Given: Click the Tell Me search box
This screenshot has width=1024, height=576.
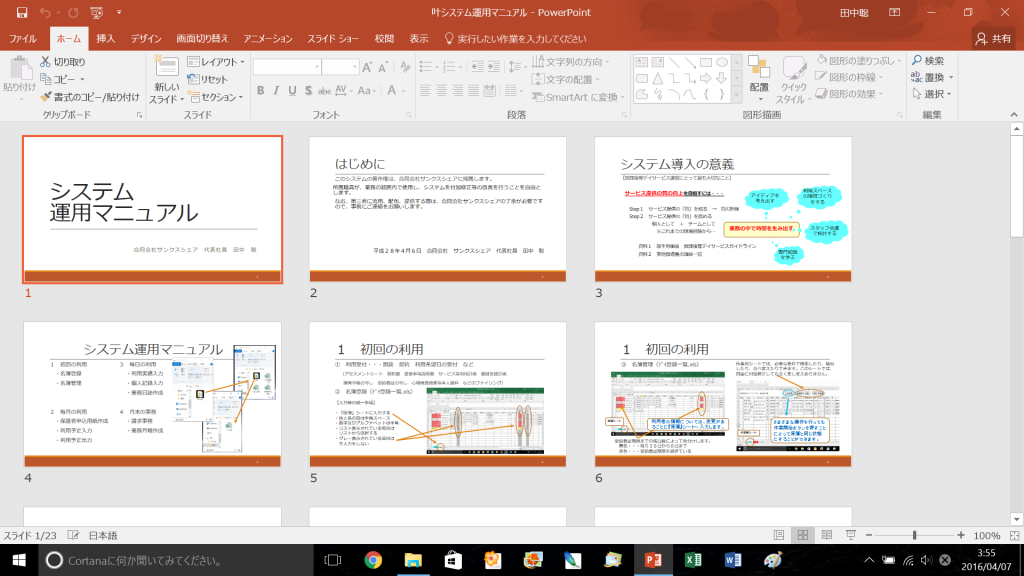Looking at the screenshot, I should click(x=515, y=39).
